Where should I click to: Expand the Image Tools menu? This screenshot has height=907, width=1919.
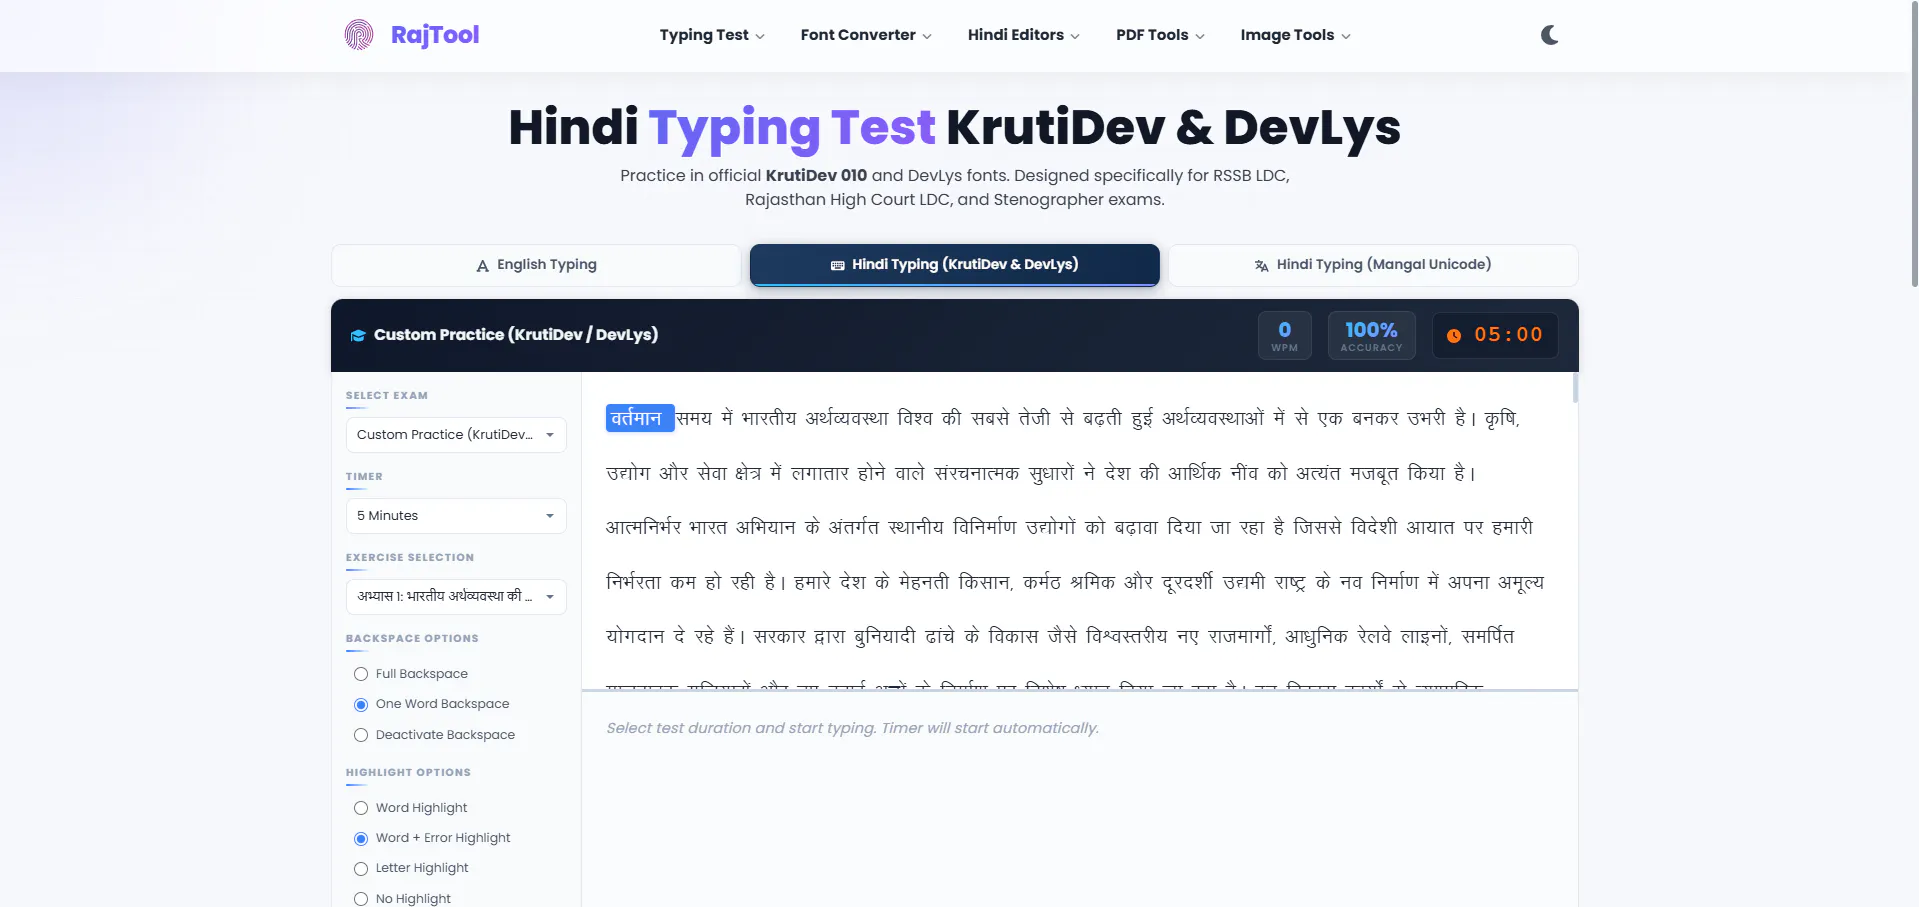[x=1295, y=35]
